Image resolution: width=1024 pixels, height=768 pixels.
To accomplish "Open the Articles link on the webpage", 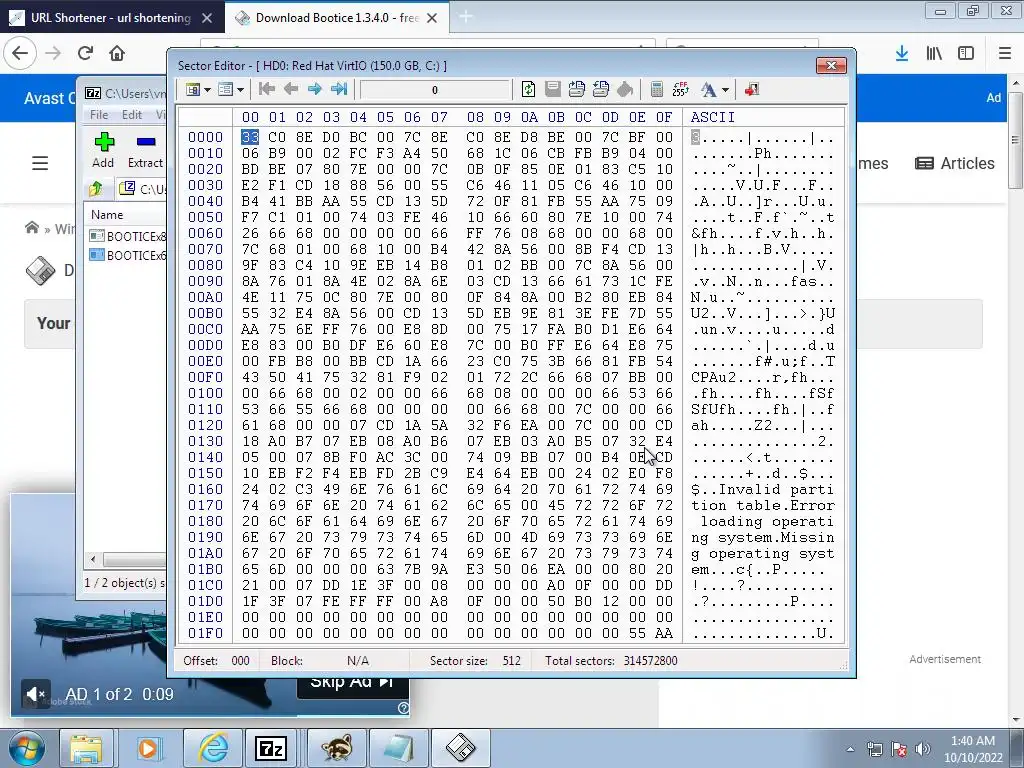I will pos(955,163).
